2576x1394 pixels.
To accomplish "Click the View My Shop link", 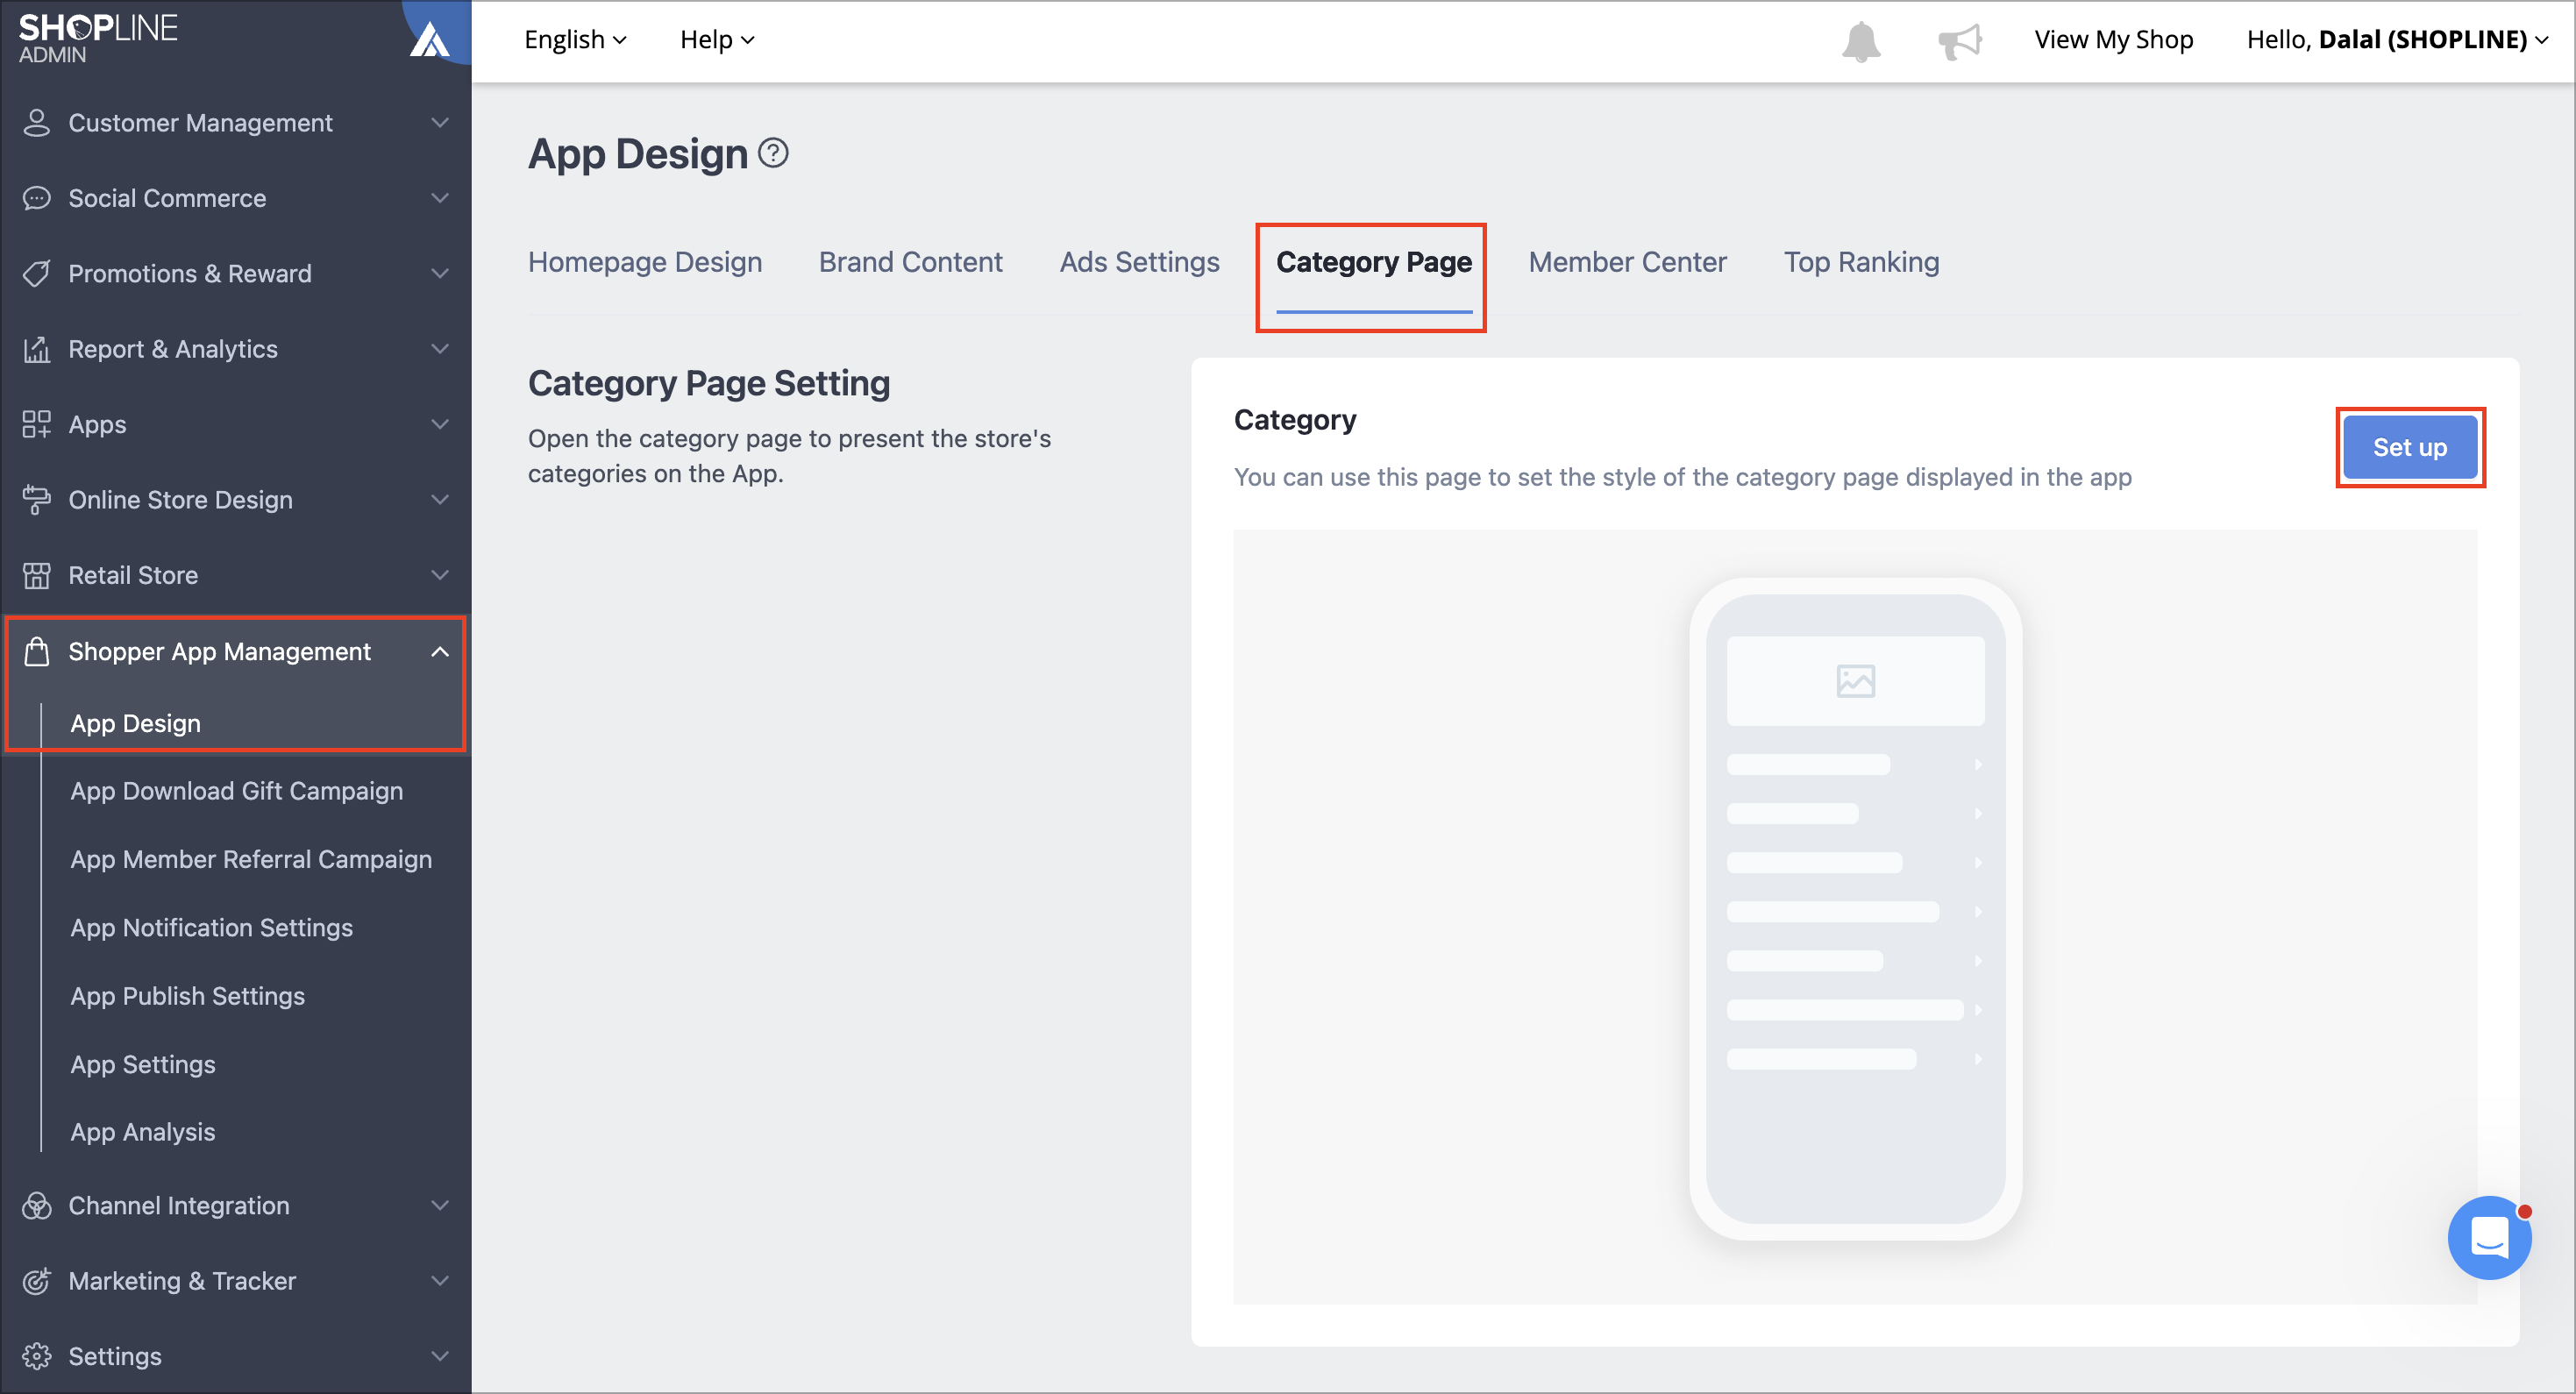I will [x=2113, y=40].
